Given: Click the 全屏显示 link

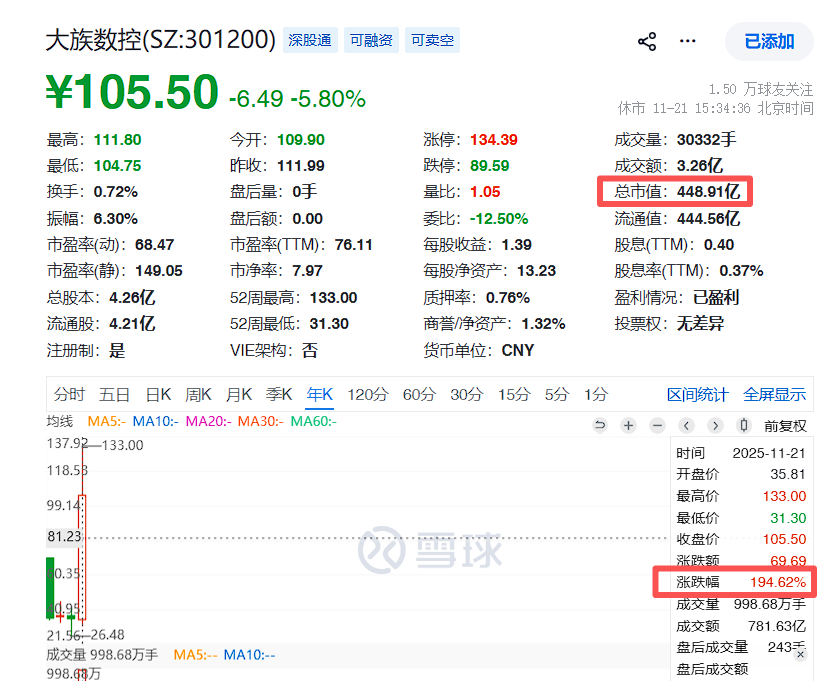Looking at the screenshot, I should (x=775, y=394).
